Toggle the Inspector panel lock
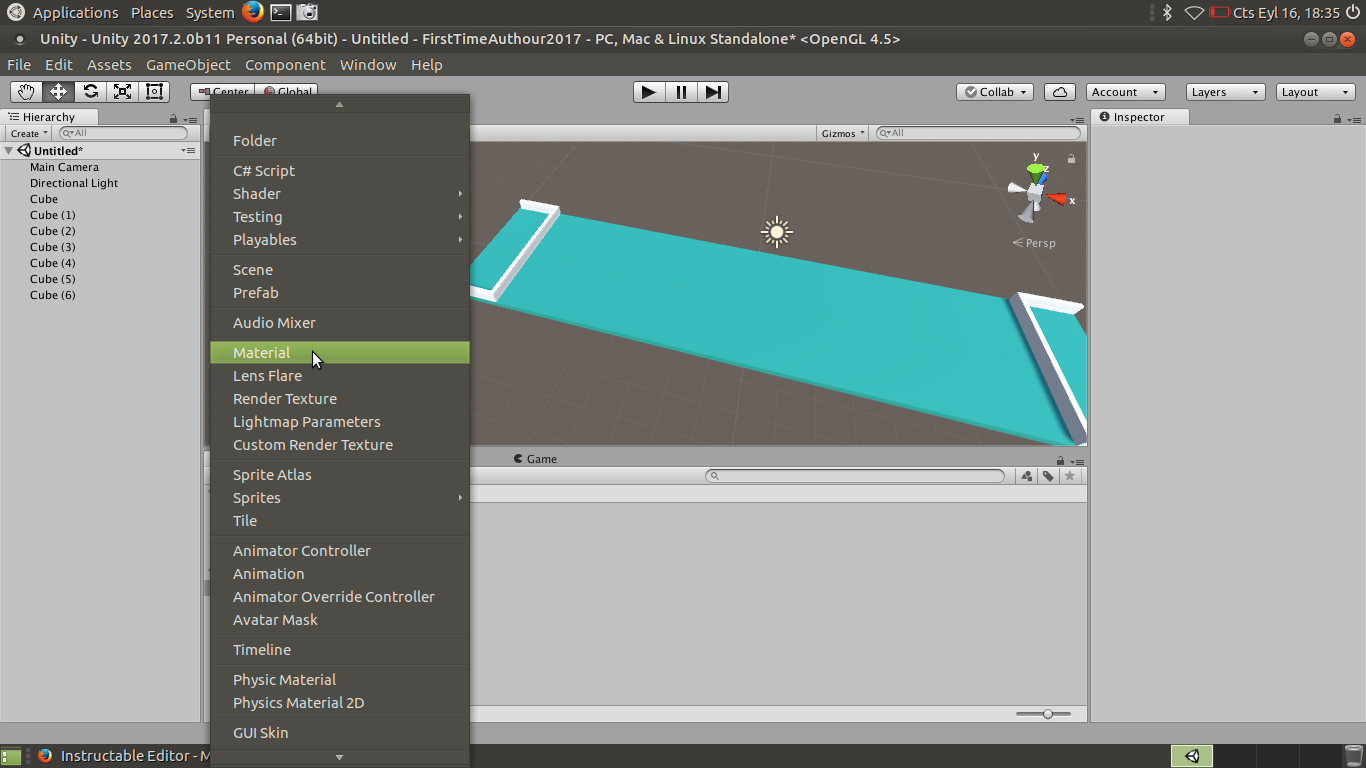 point(1338,118)
